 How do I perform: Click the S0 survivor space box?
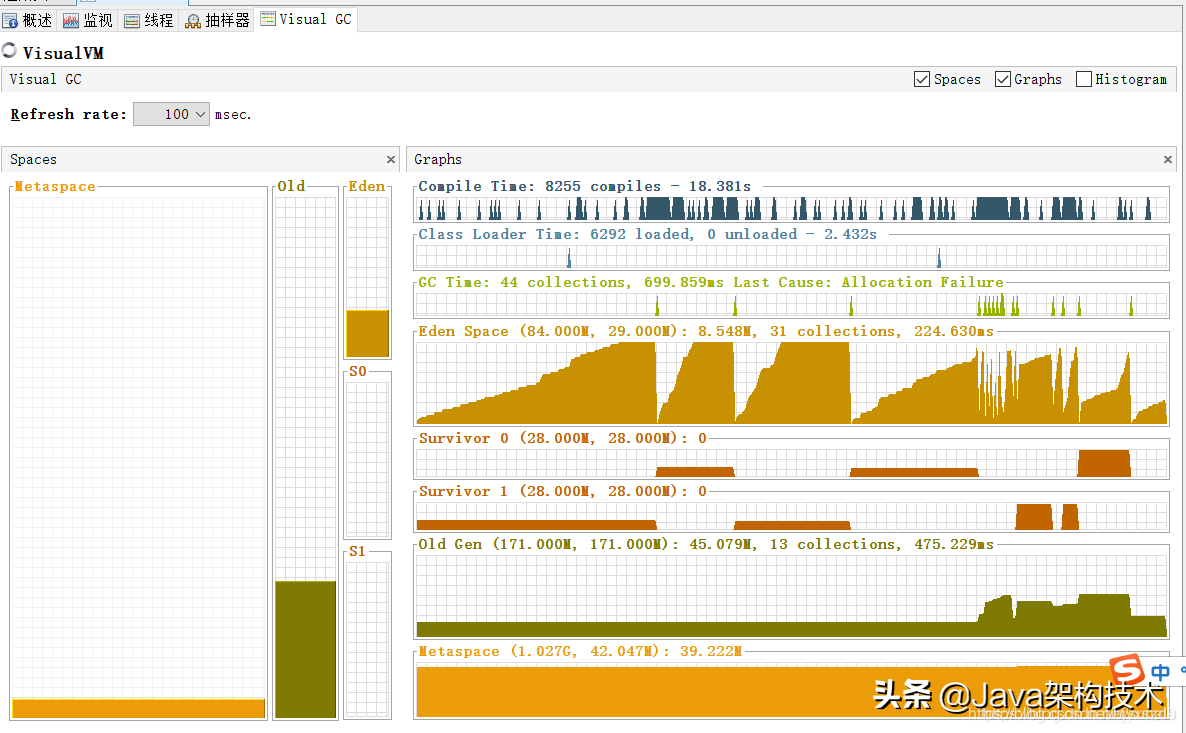tap(368, 459)
